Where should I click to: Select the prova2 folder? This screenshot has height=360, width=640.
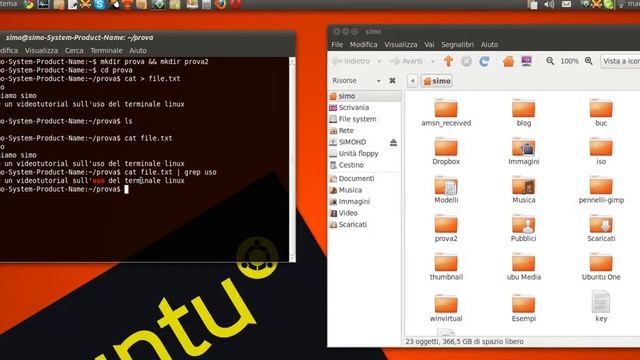click(446, 228)
